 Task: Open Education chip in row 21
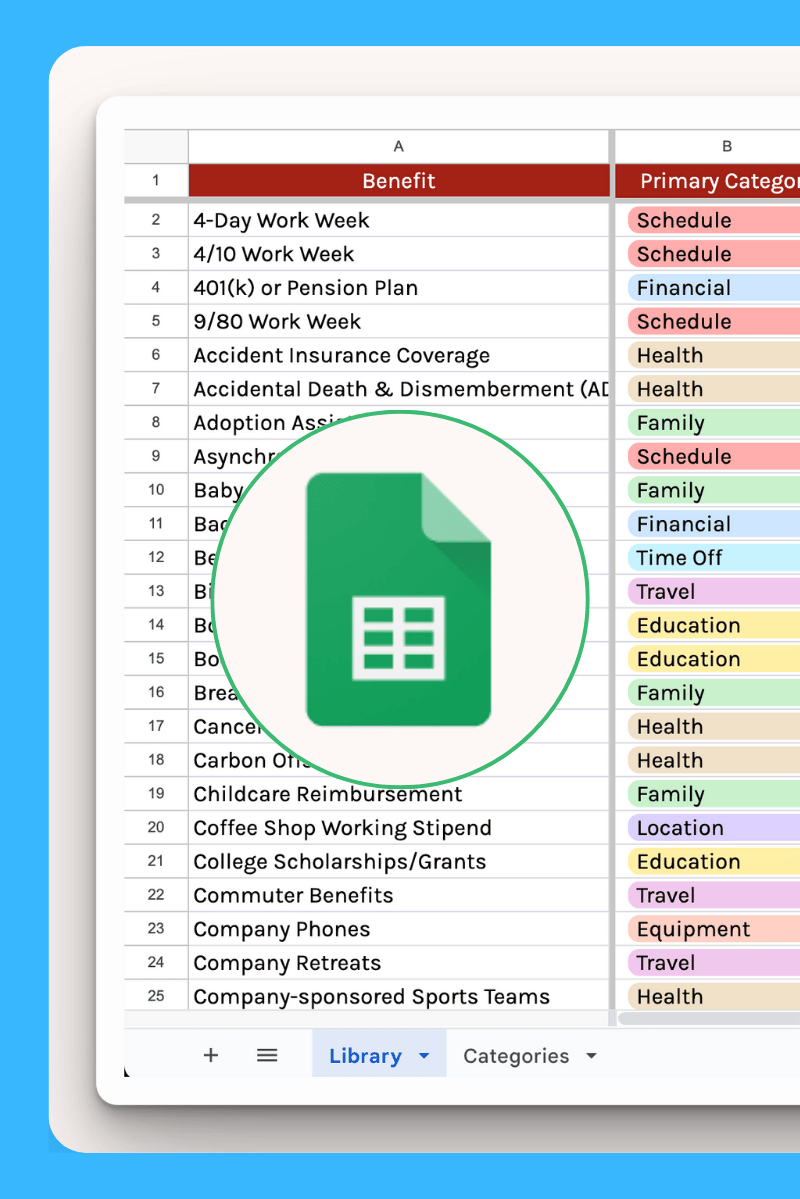coord(714,861)
